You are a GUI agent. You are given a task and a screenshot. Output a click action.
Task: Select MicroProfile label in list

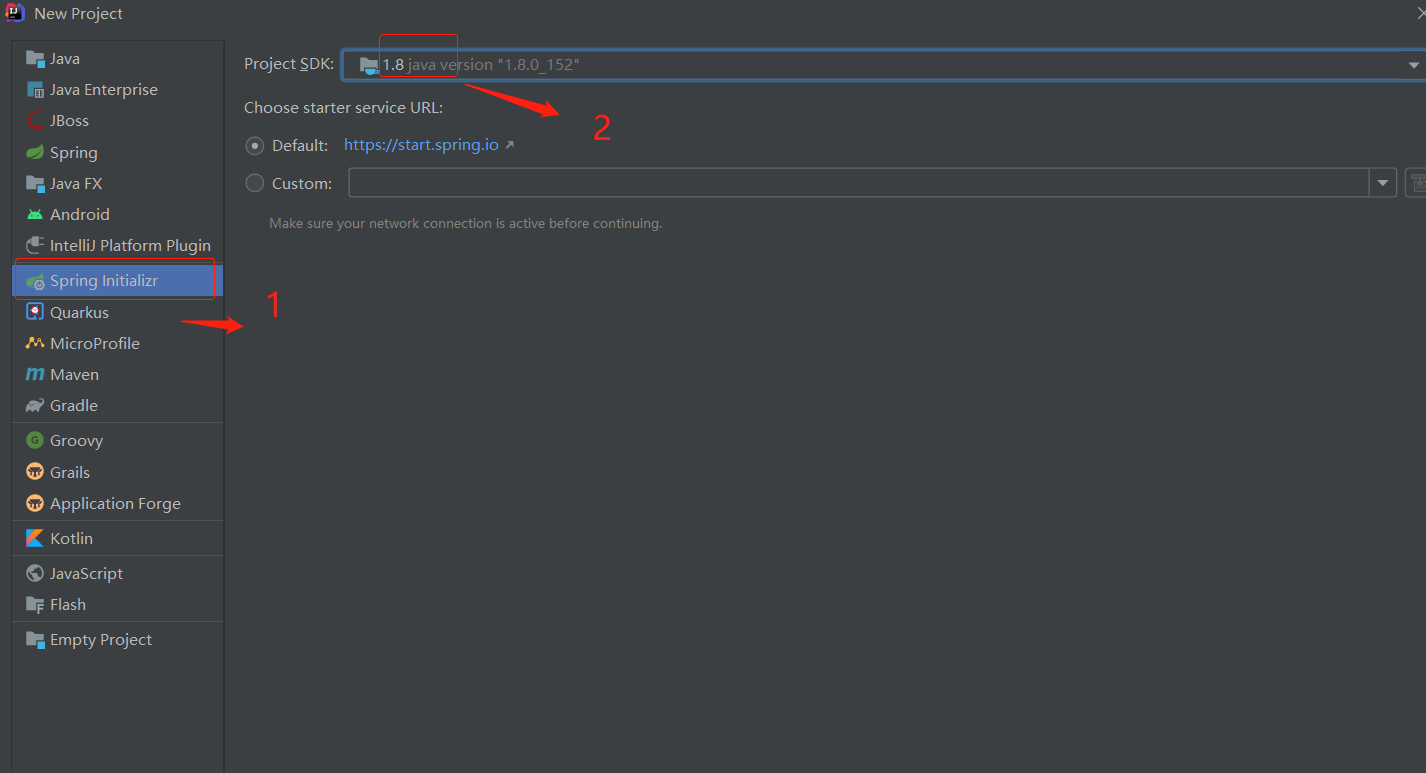[x=95, y=344]
